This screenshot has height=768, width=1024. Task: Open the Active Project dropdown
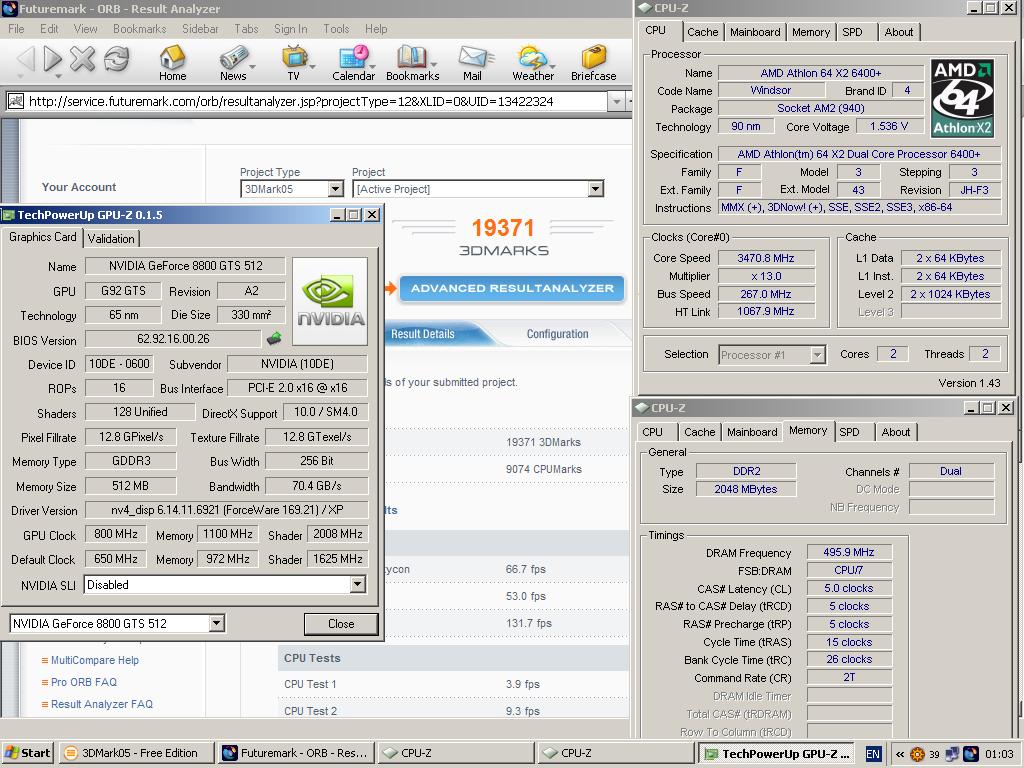tap(595, 189)
